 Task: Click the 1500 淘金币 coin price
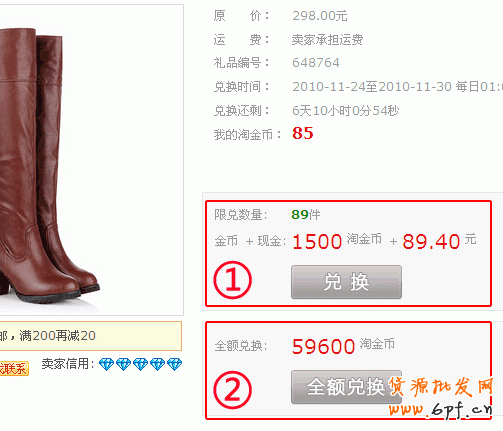(x=337, y=241)
